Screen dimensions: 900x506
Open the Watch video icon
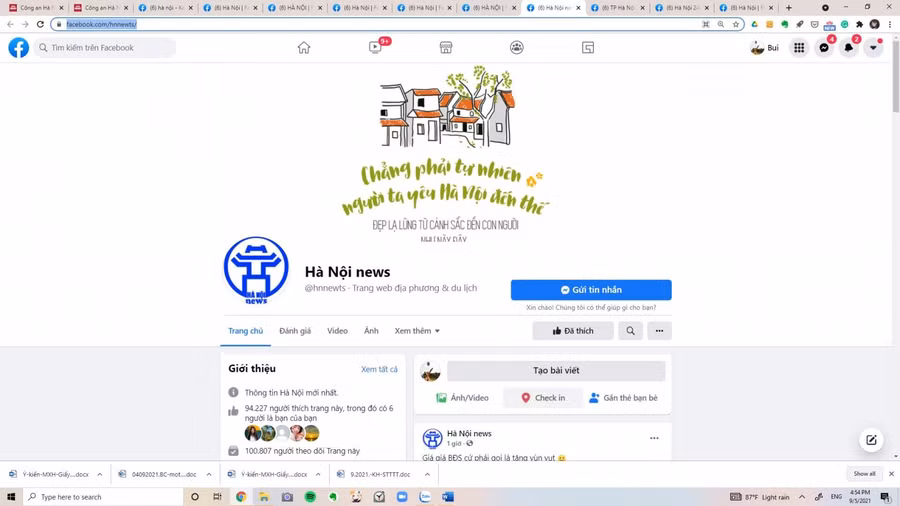coord(375,48)
